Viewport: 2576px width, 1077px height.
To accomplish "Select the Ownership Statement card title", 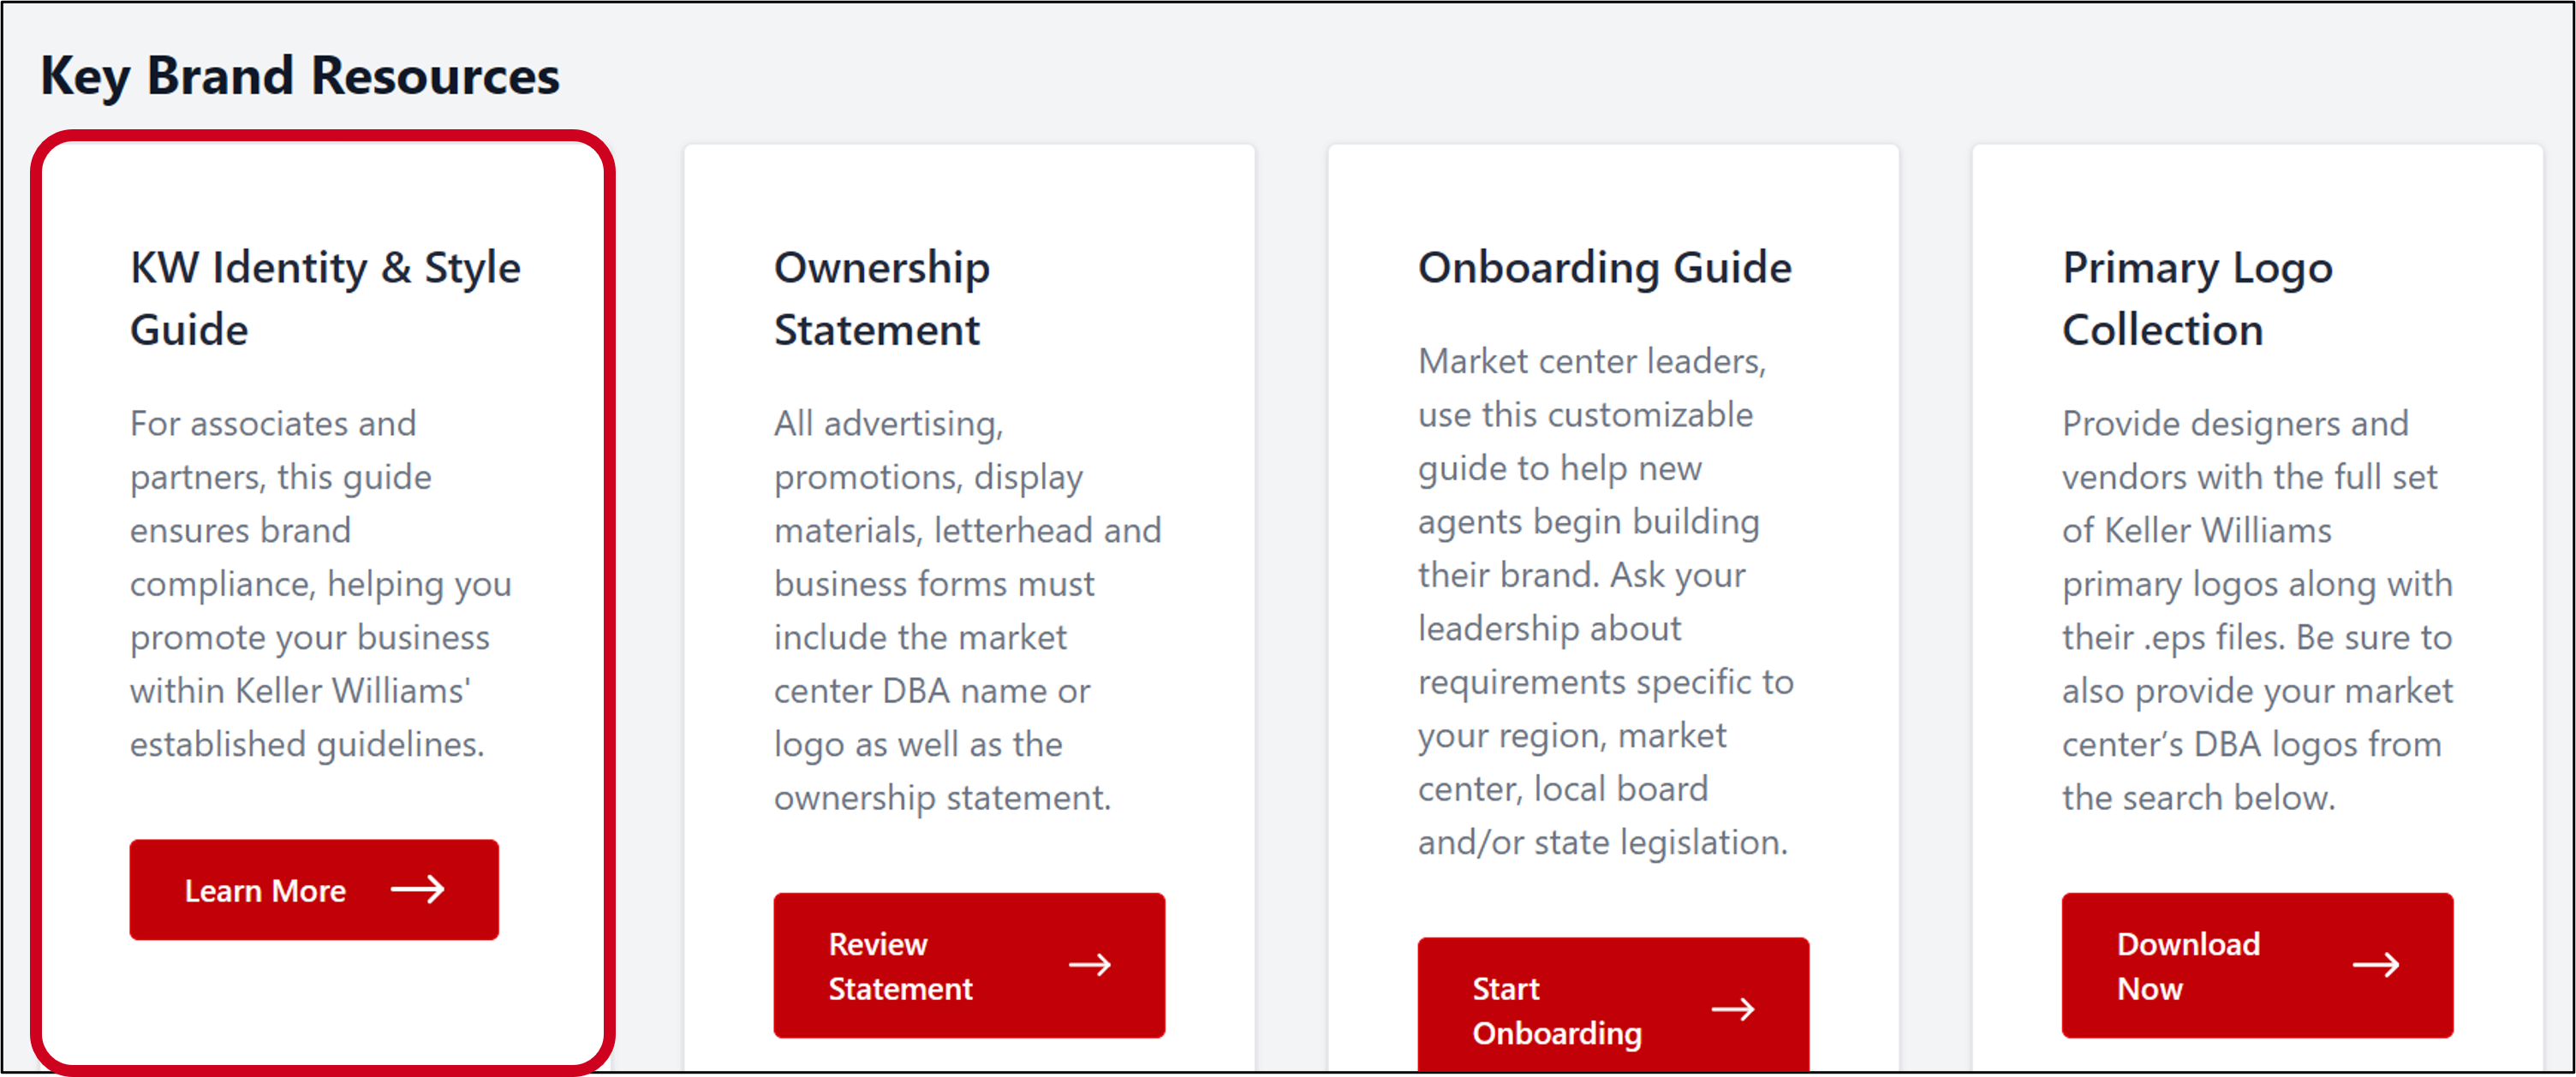I will (x=881, y=298).
